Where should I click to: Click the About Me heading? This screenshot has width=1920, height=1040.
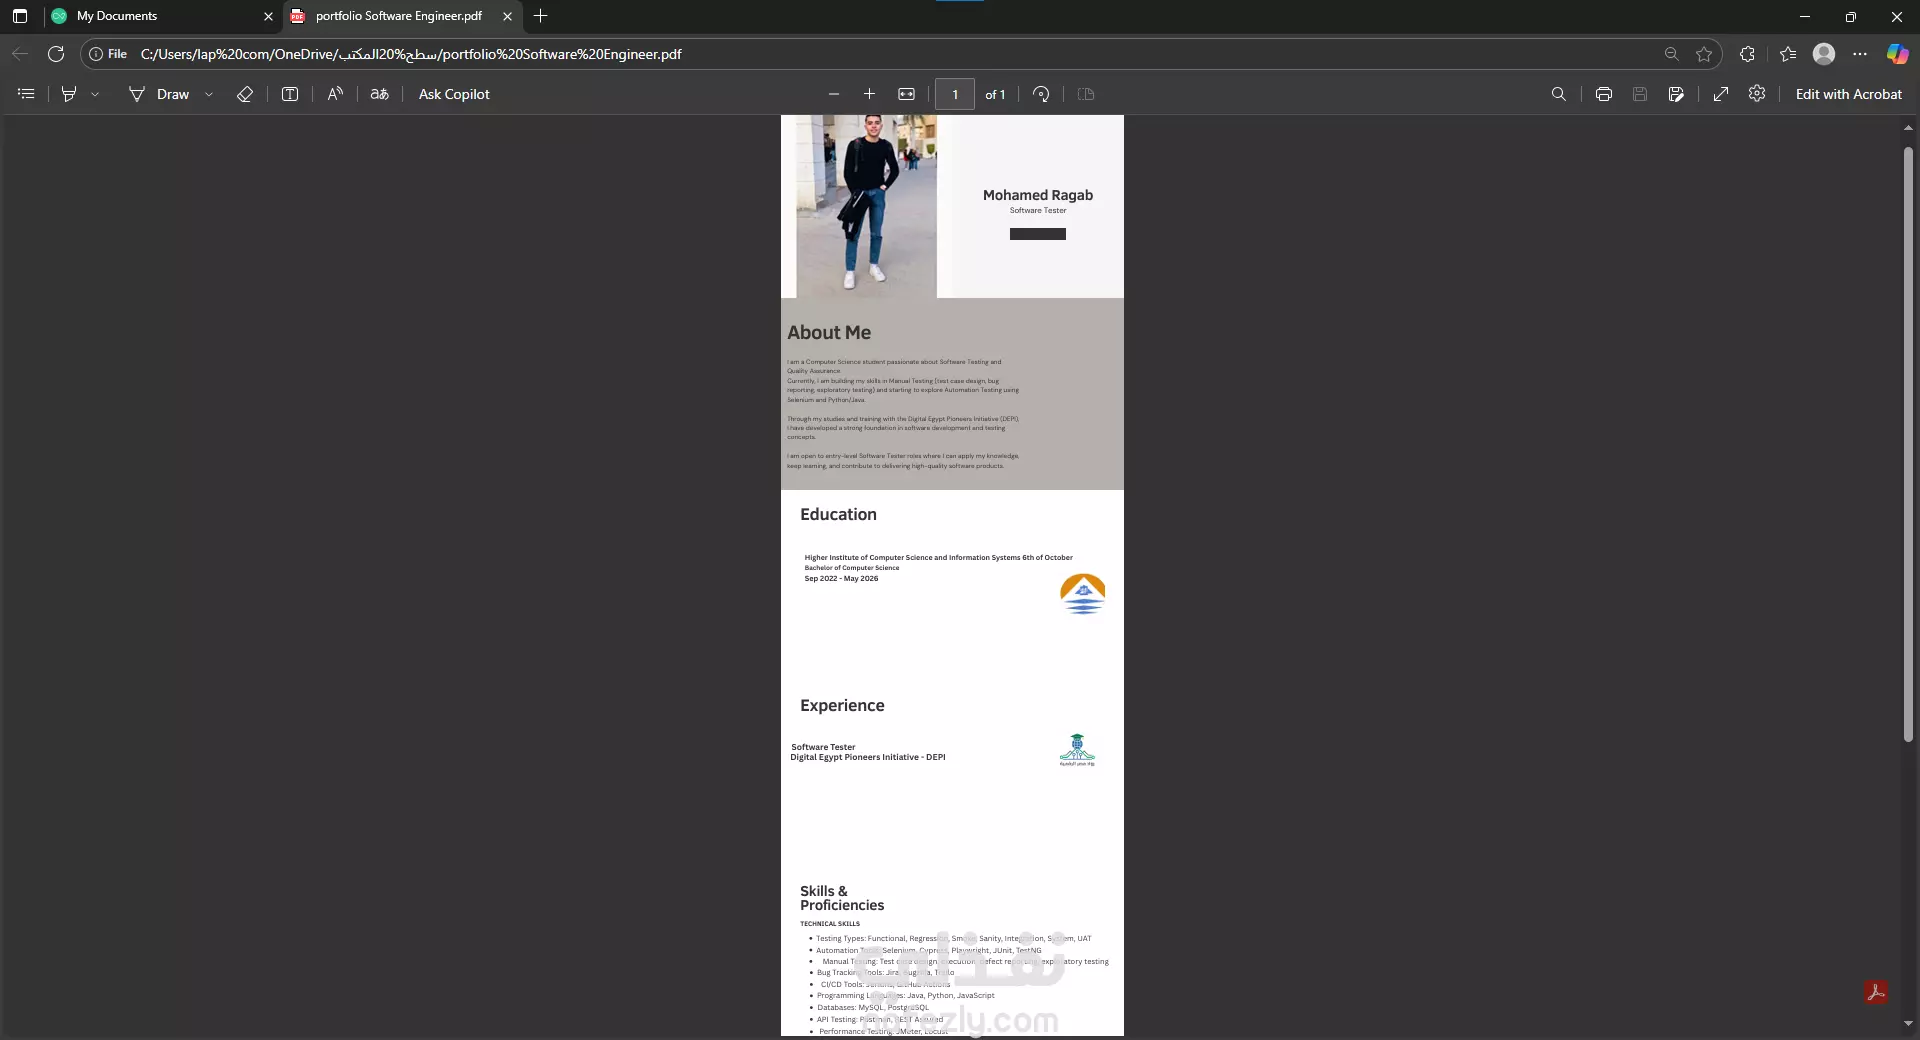pos(829,333)
